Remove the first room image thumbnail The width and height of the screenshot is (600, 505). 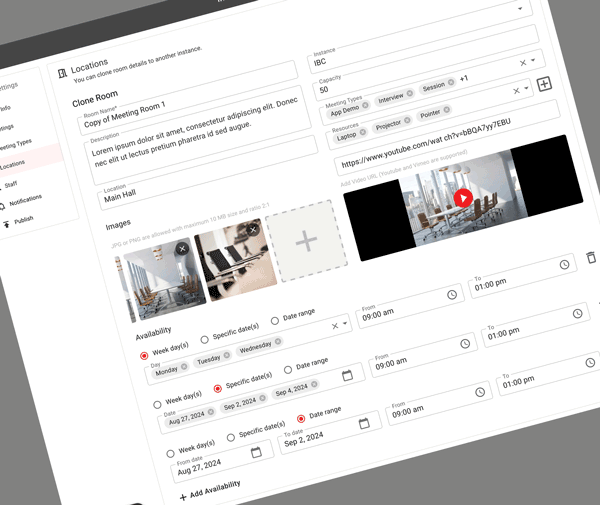click(182, 249)
